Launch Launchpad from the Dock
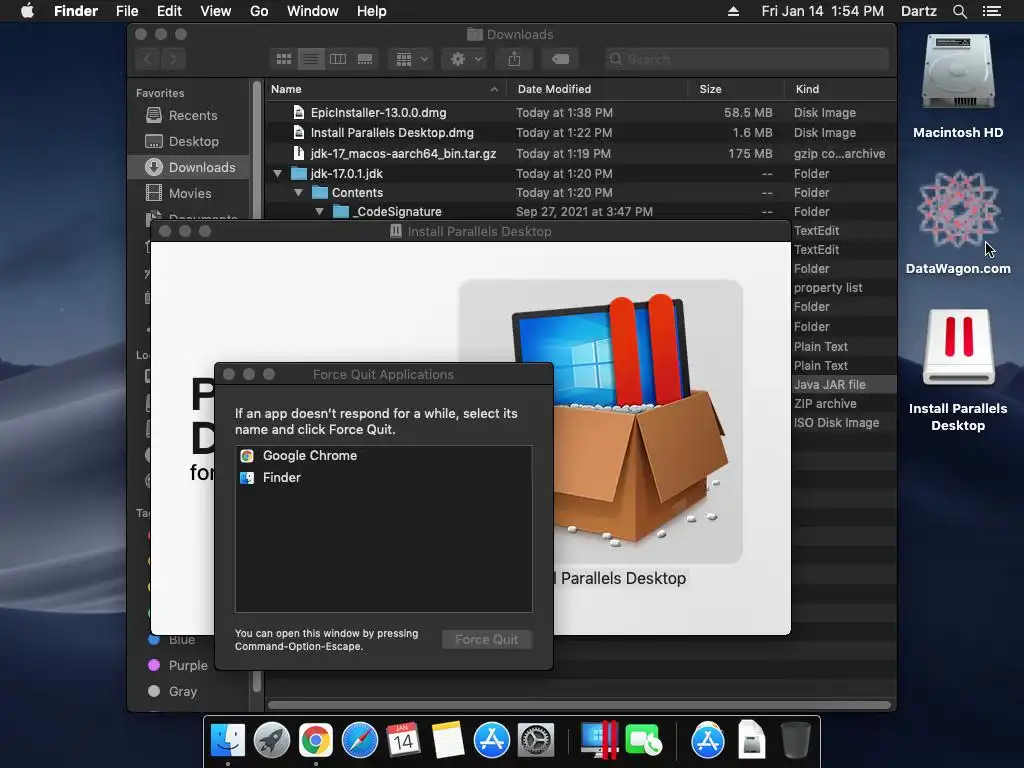The height and width of the screenshot is (768, 1024). pos(272,741)
